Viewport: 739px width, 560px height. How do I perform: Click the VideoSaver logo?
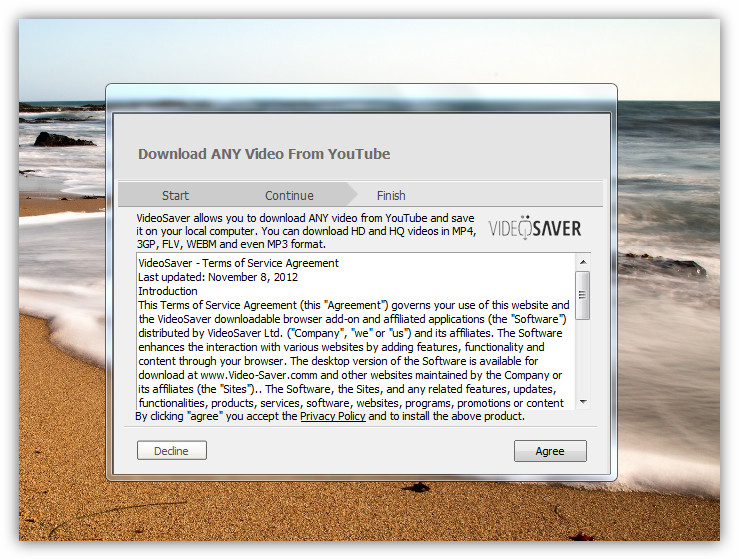535,228
